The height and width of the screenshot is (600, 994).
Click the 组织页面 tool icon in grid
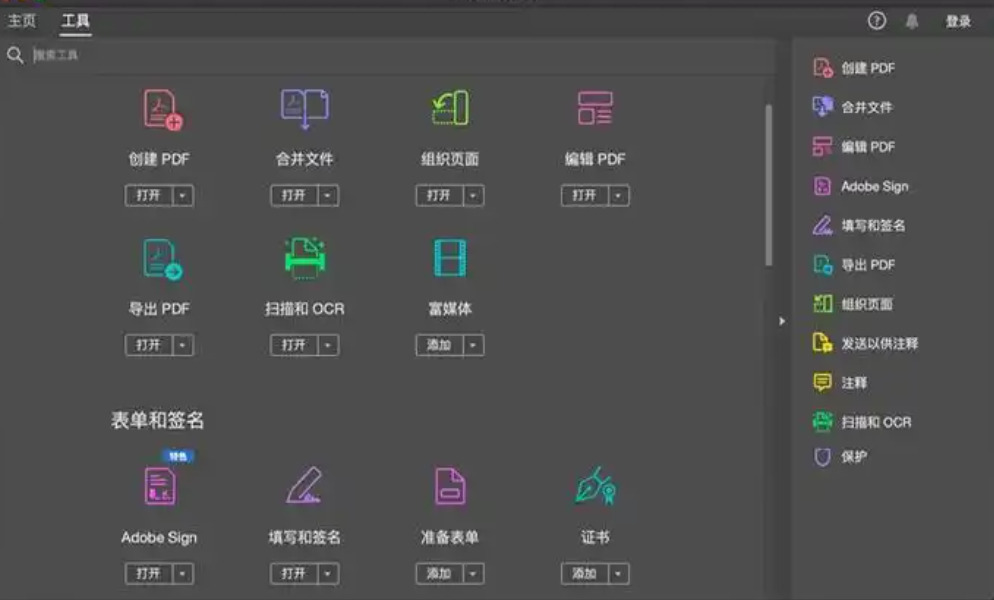coord(450,108)
